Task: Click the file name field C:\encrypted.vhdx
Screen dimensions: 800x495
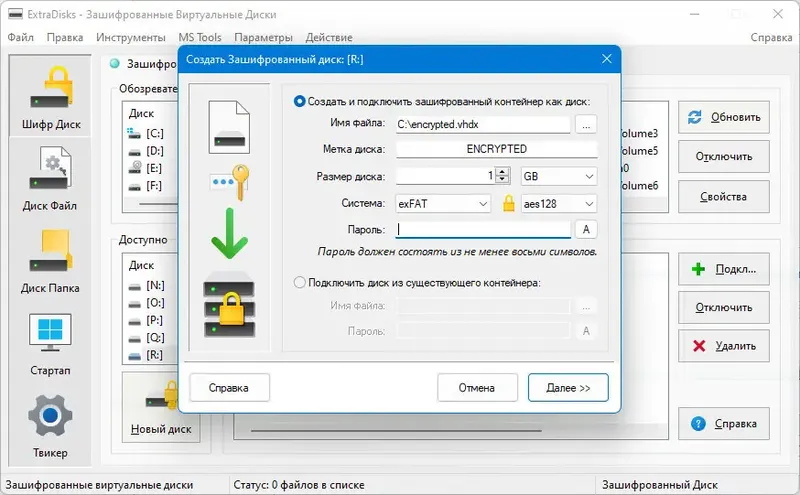Action: point(483,125)
